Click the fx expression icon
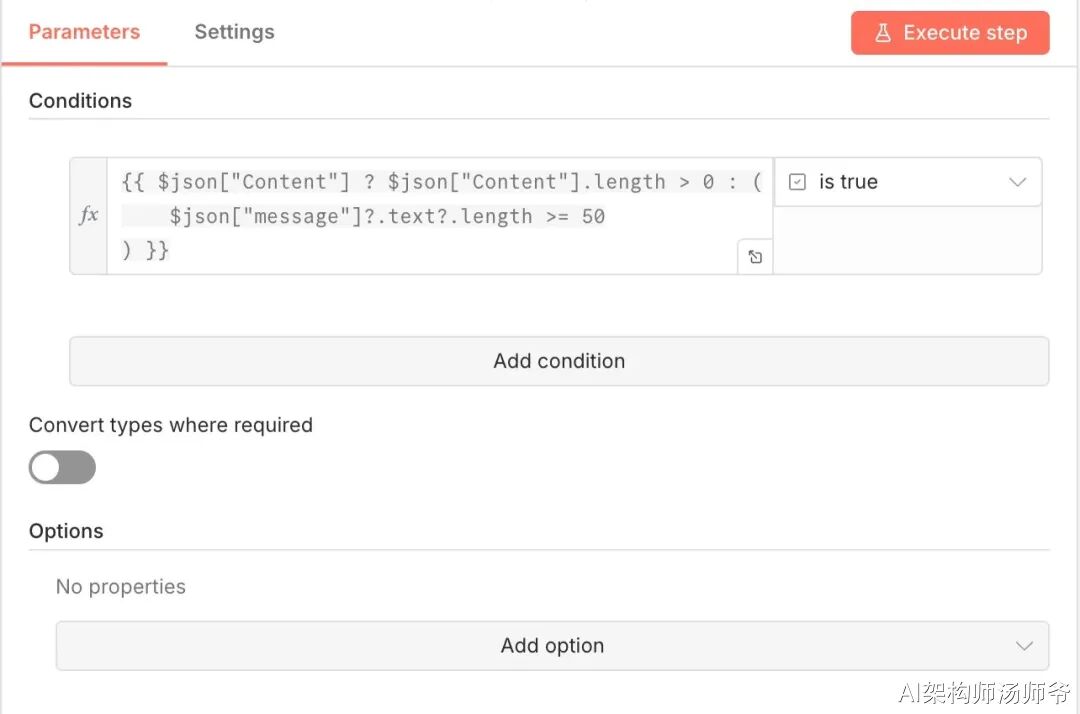 (88, 215)
